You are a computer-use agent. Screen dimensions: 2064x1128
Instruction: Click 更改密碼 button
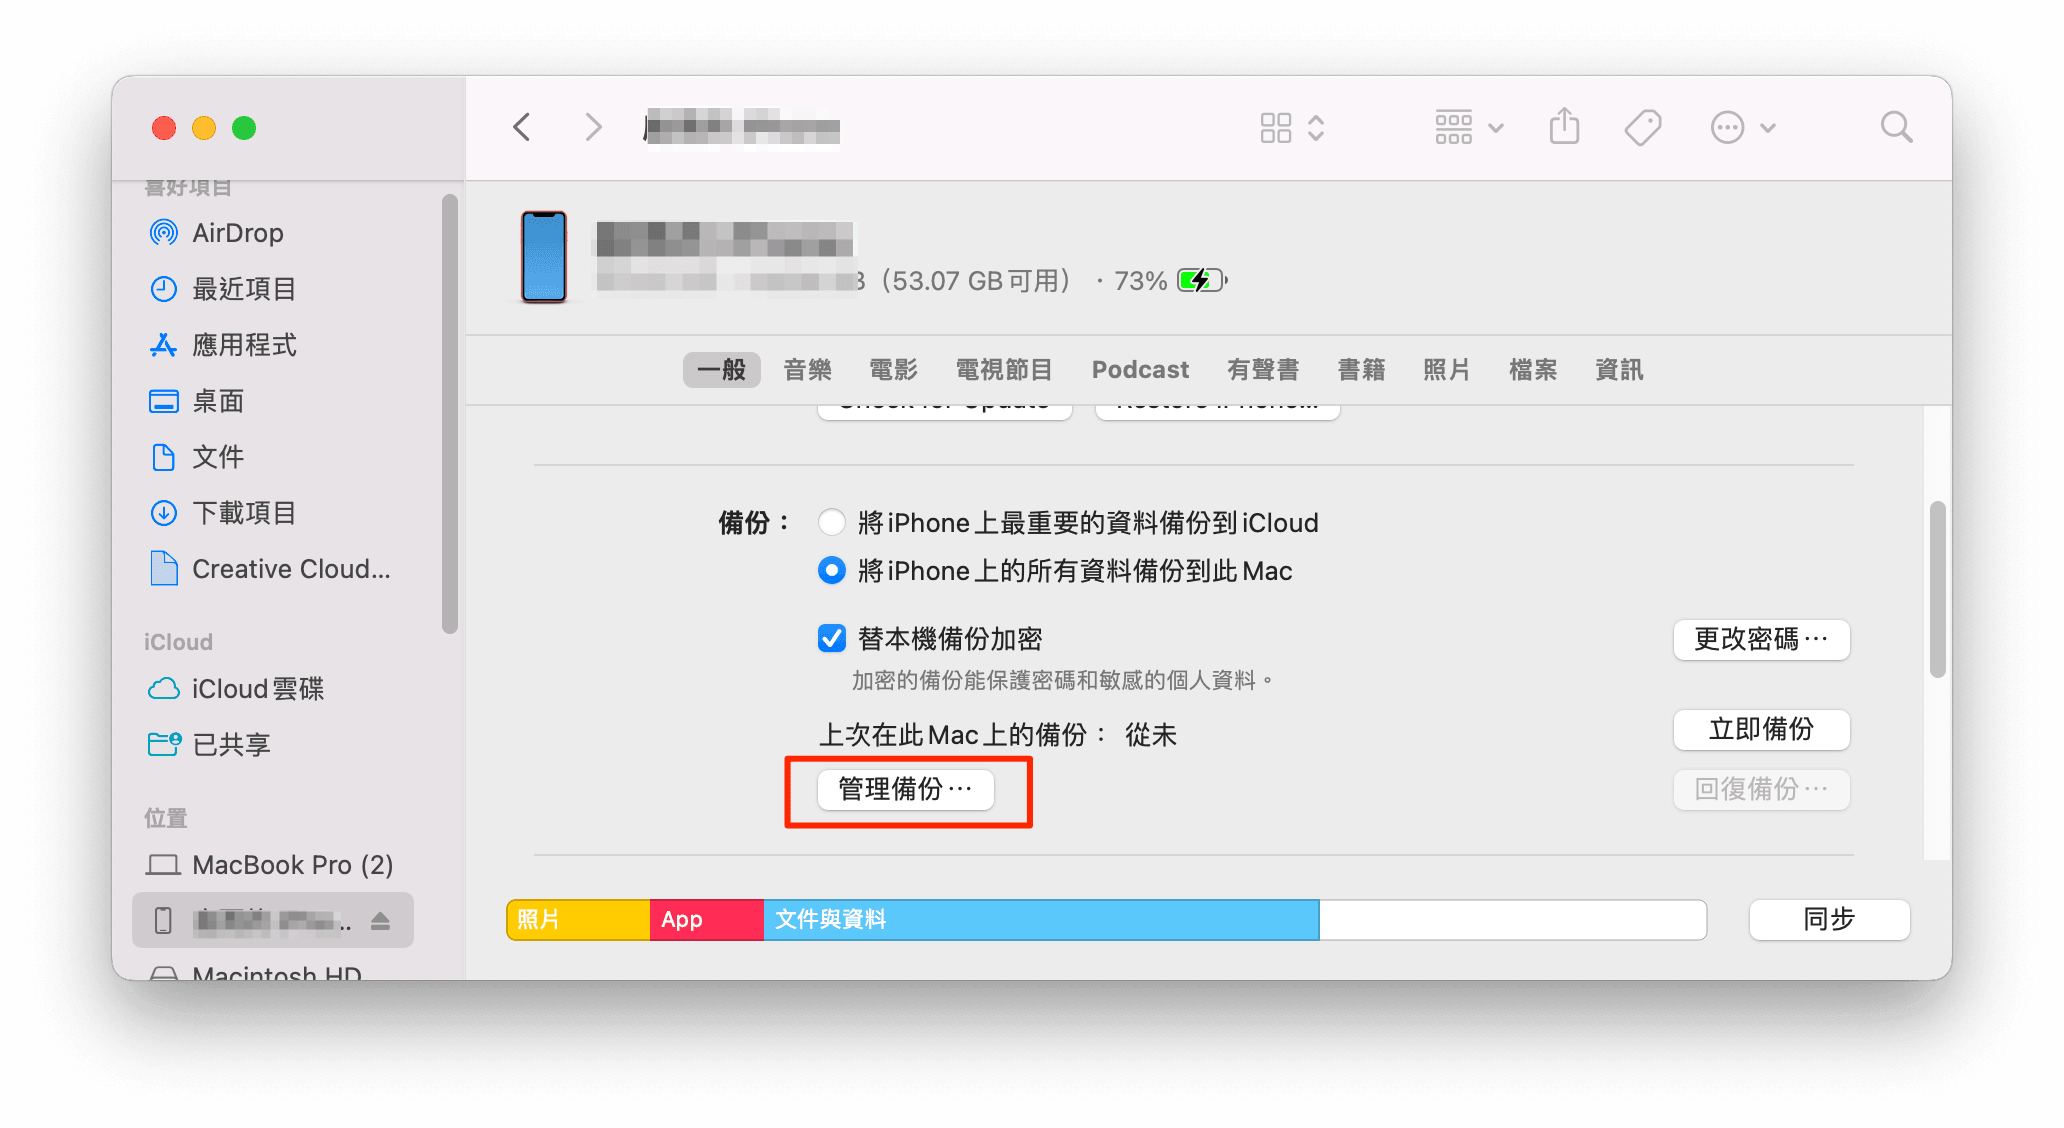tap(1758, 638)
